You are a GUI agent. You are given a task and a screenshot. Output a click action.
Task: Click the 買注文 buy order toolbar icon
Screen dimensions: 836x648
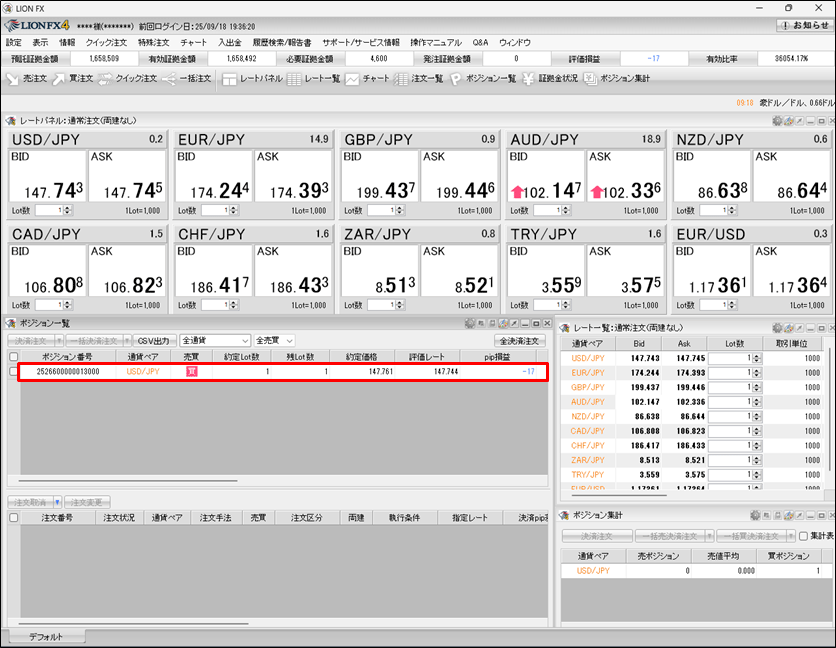pyautogui.click(x=73, y=78)
